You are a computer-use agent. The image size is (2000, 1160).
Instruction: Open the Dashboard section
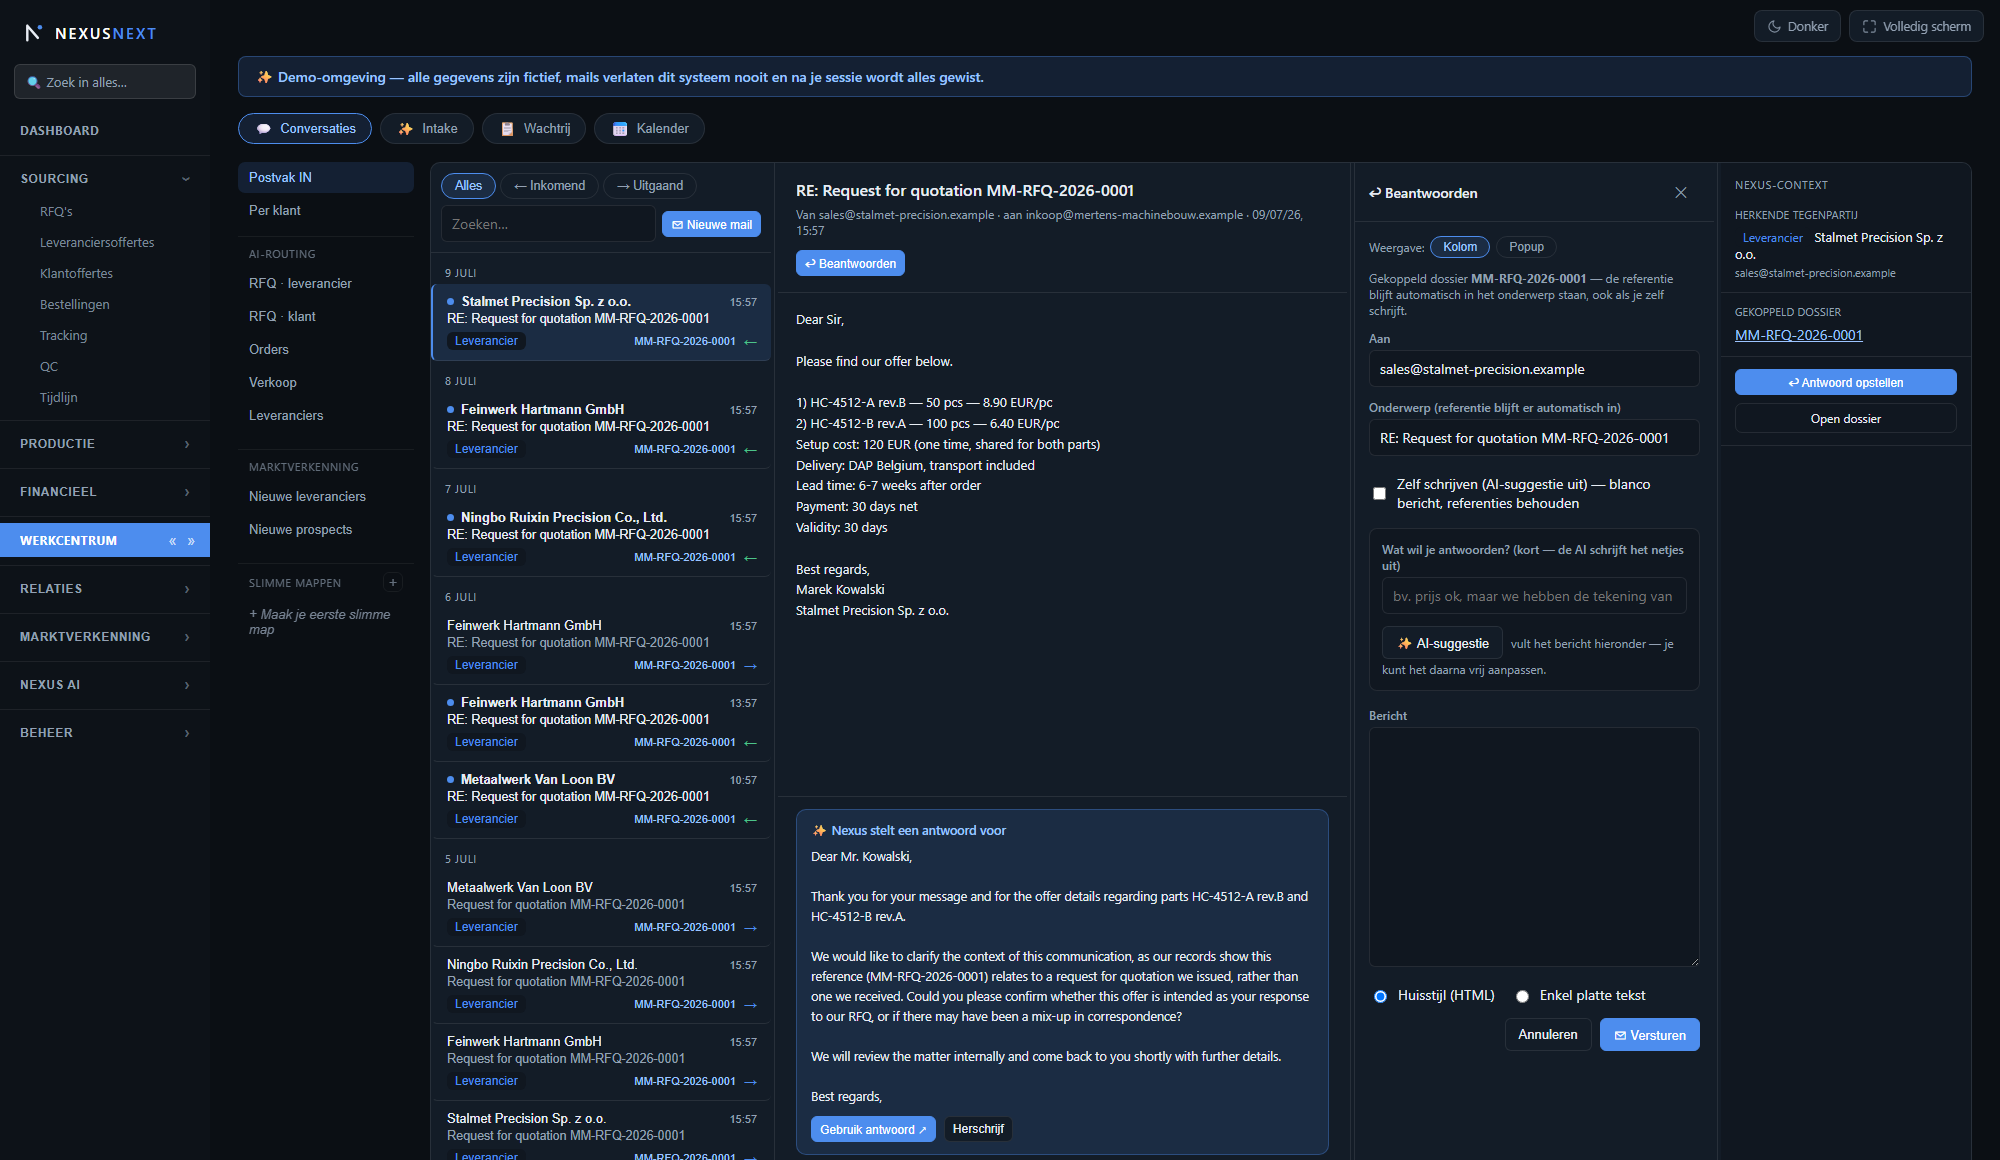tap(59, 131)
